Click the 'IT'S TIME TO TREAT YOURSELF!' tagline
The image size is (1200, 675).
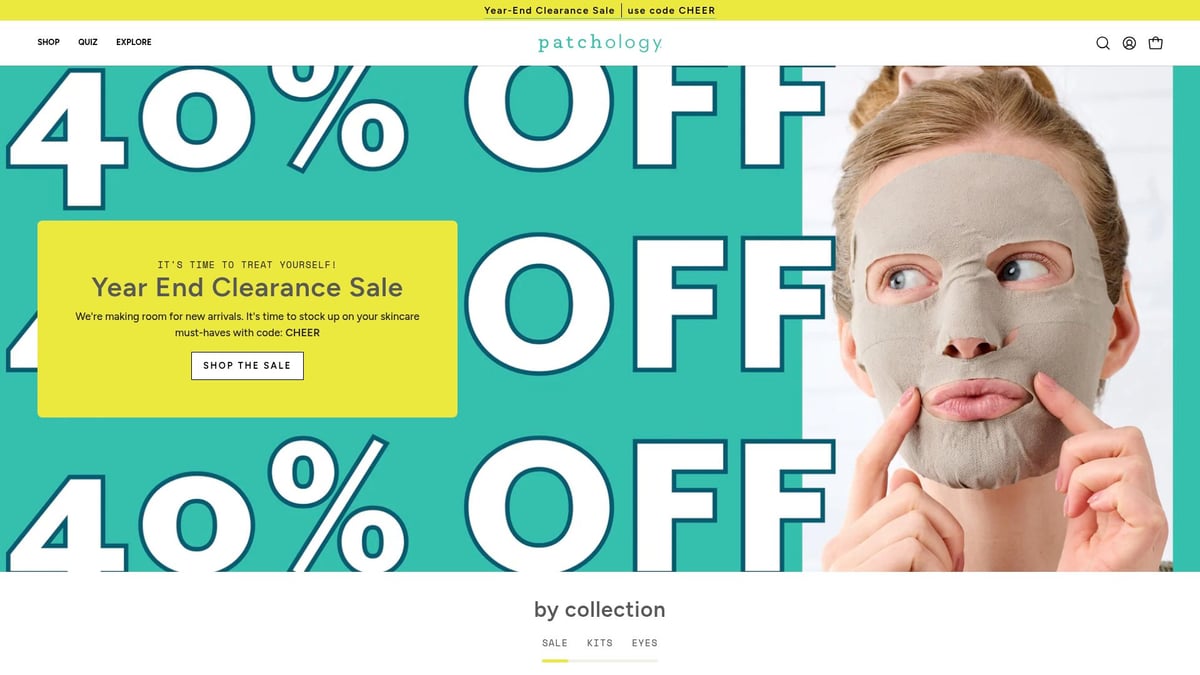pos(247,265)
